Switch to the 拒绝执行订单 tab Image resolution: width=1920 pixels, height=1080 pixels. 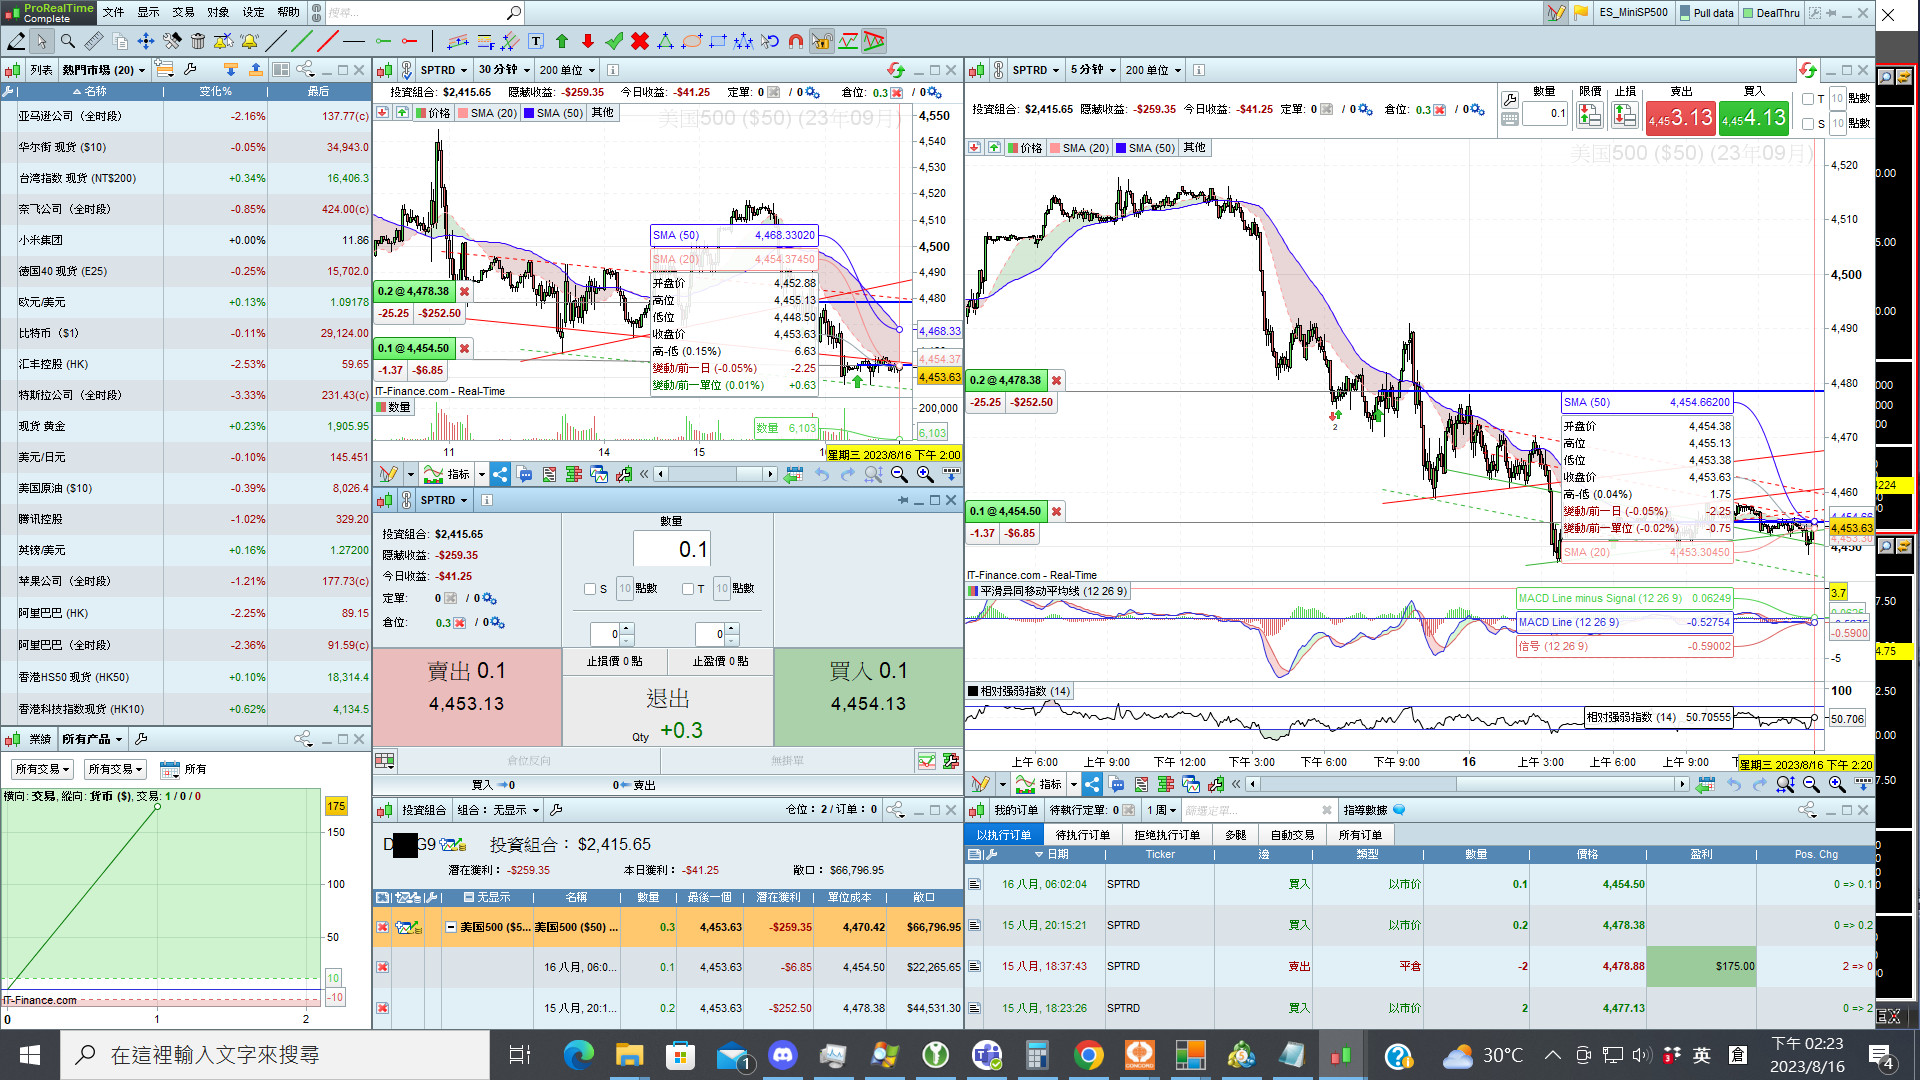click(1167, 835)
